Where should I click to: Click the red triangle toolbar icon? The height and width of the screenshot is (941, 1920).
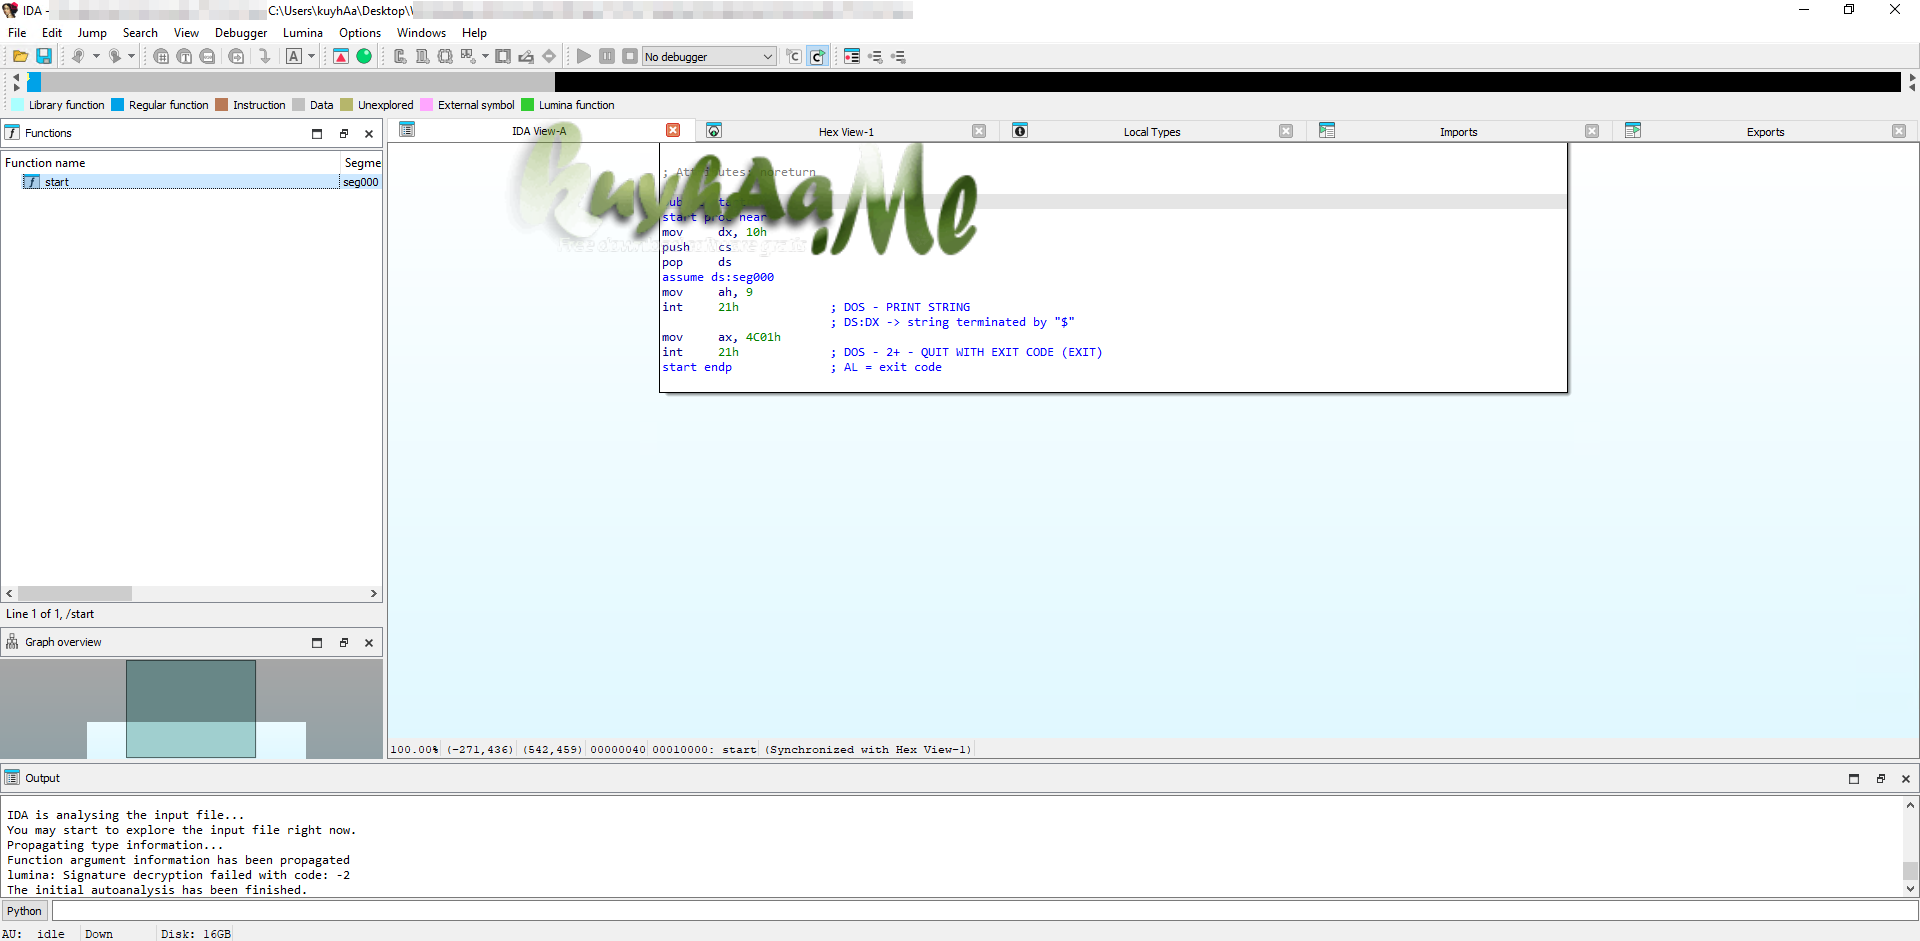pos(341,56)
